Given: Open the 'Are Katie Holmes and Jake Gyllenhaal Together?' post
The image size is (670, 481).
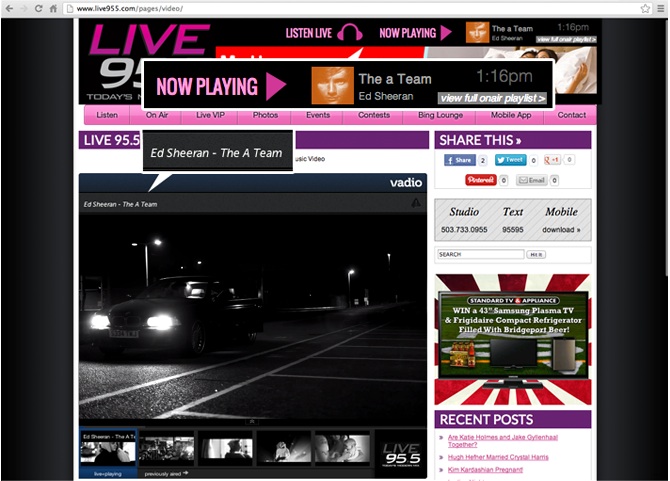Looking at the screenshot, I should (502, 441).
